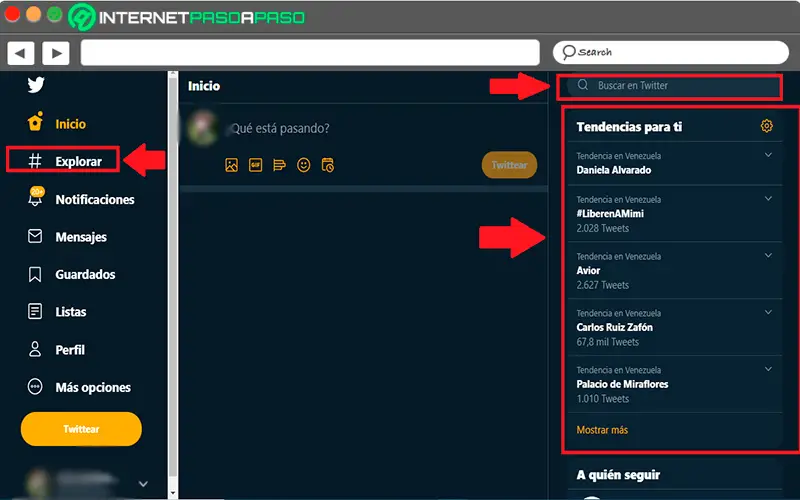Click the 'Tendencias para ti' heading
800x500 pixels.
coord(629,127)
